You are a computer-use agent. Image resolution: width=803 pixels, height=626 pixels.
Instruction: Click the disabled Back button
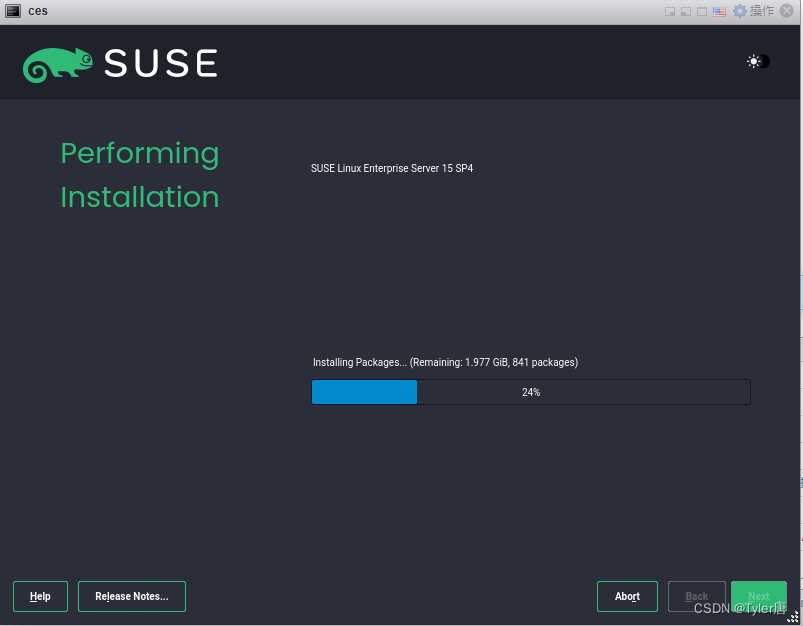click(696, 596)
